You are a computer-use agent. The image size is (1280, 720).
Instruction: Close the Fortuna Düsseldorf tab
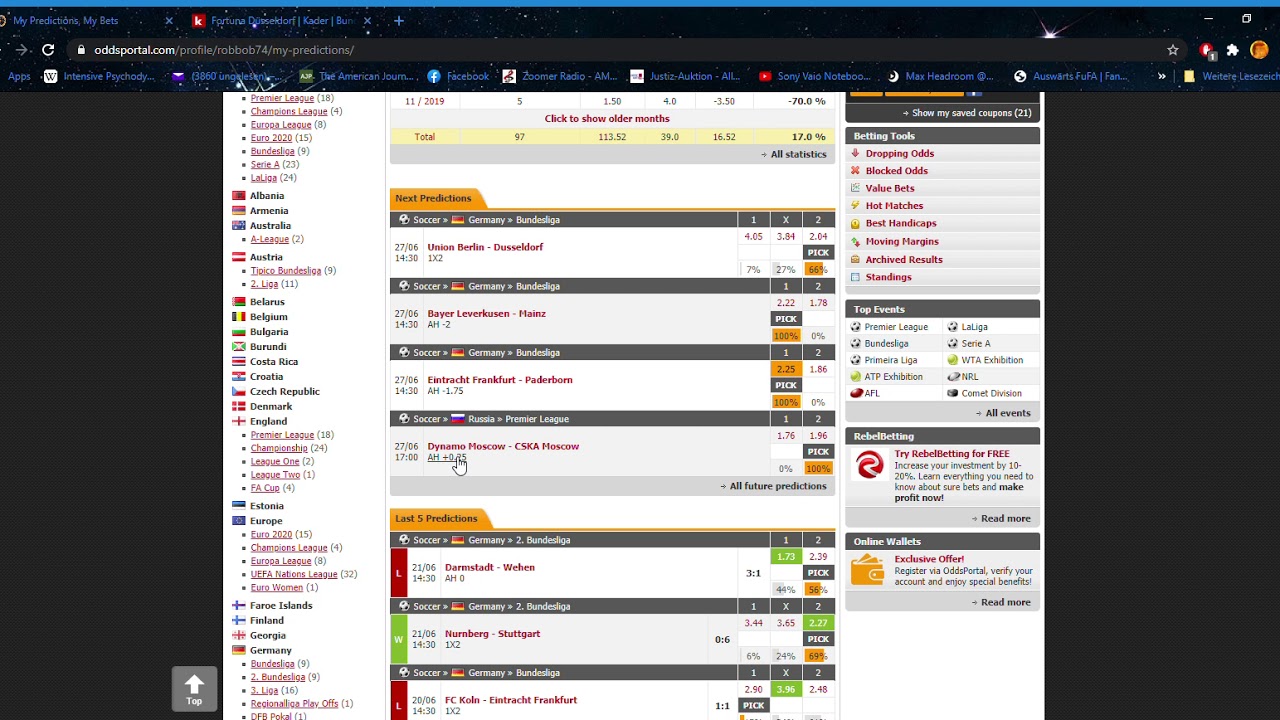point(367,20)
